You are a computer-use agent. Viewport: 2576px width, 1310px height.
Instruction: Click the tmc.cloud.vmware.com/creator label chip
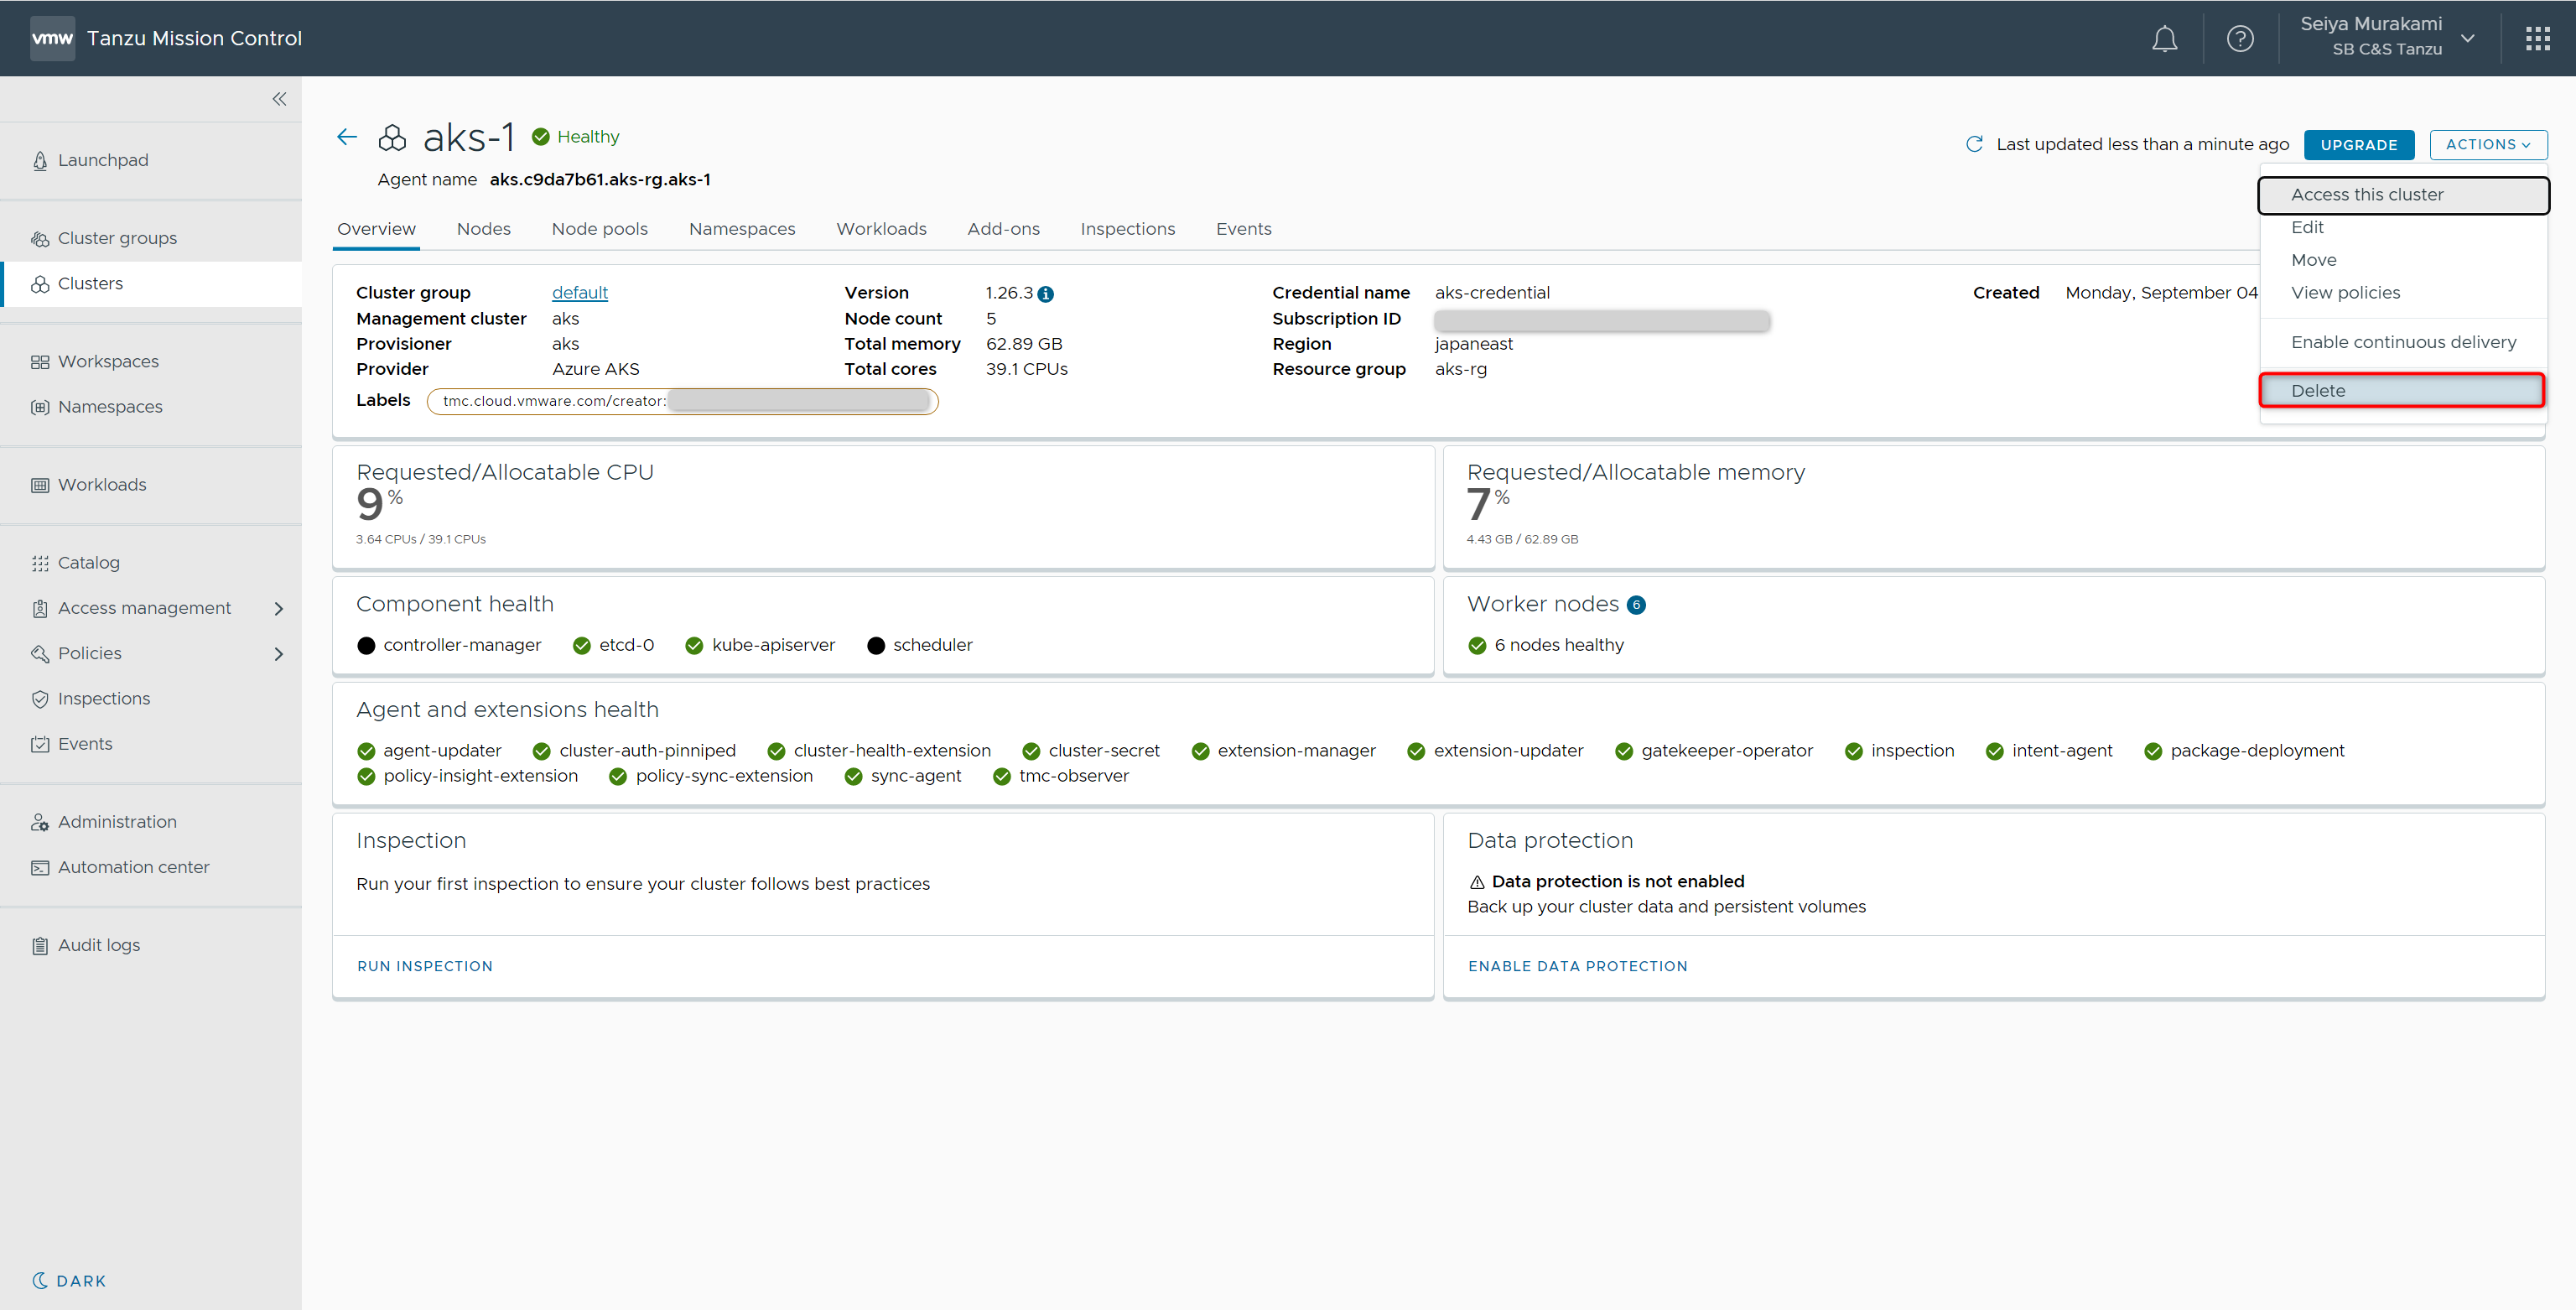click(x=681, y=401)
